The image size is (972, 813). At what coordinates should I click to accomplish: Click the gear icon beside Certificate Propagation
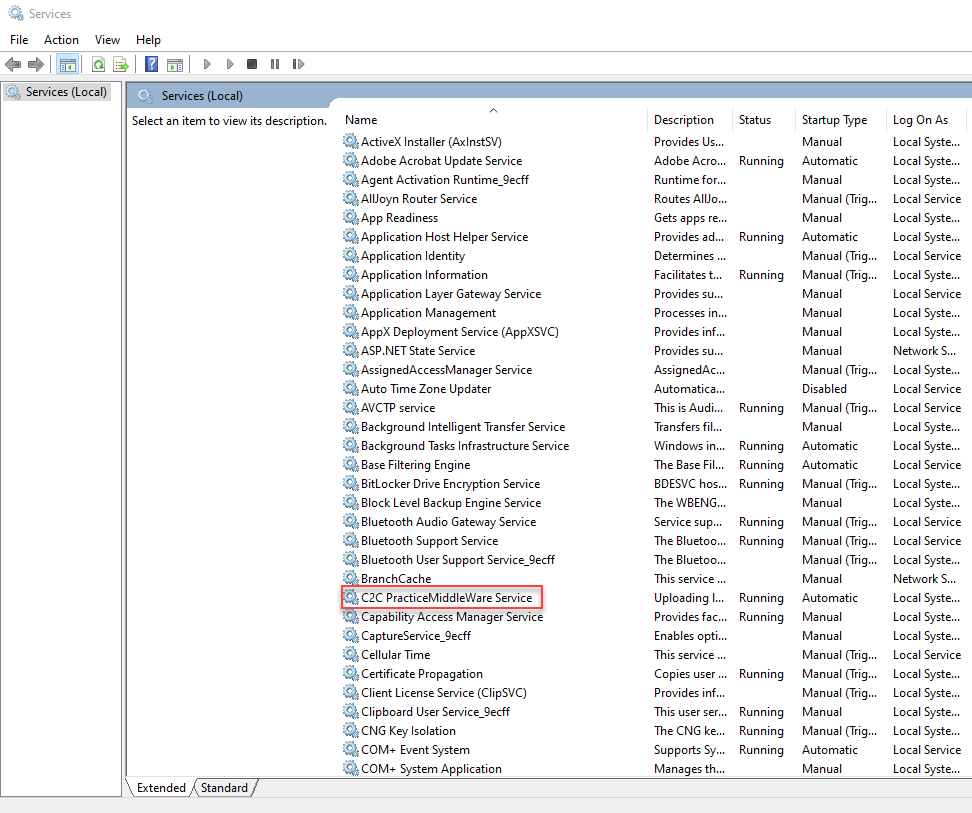(x=351, y=674)
